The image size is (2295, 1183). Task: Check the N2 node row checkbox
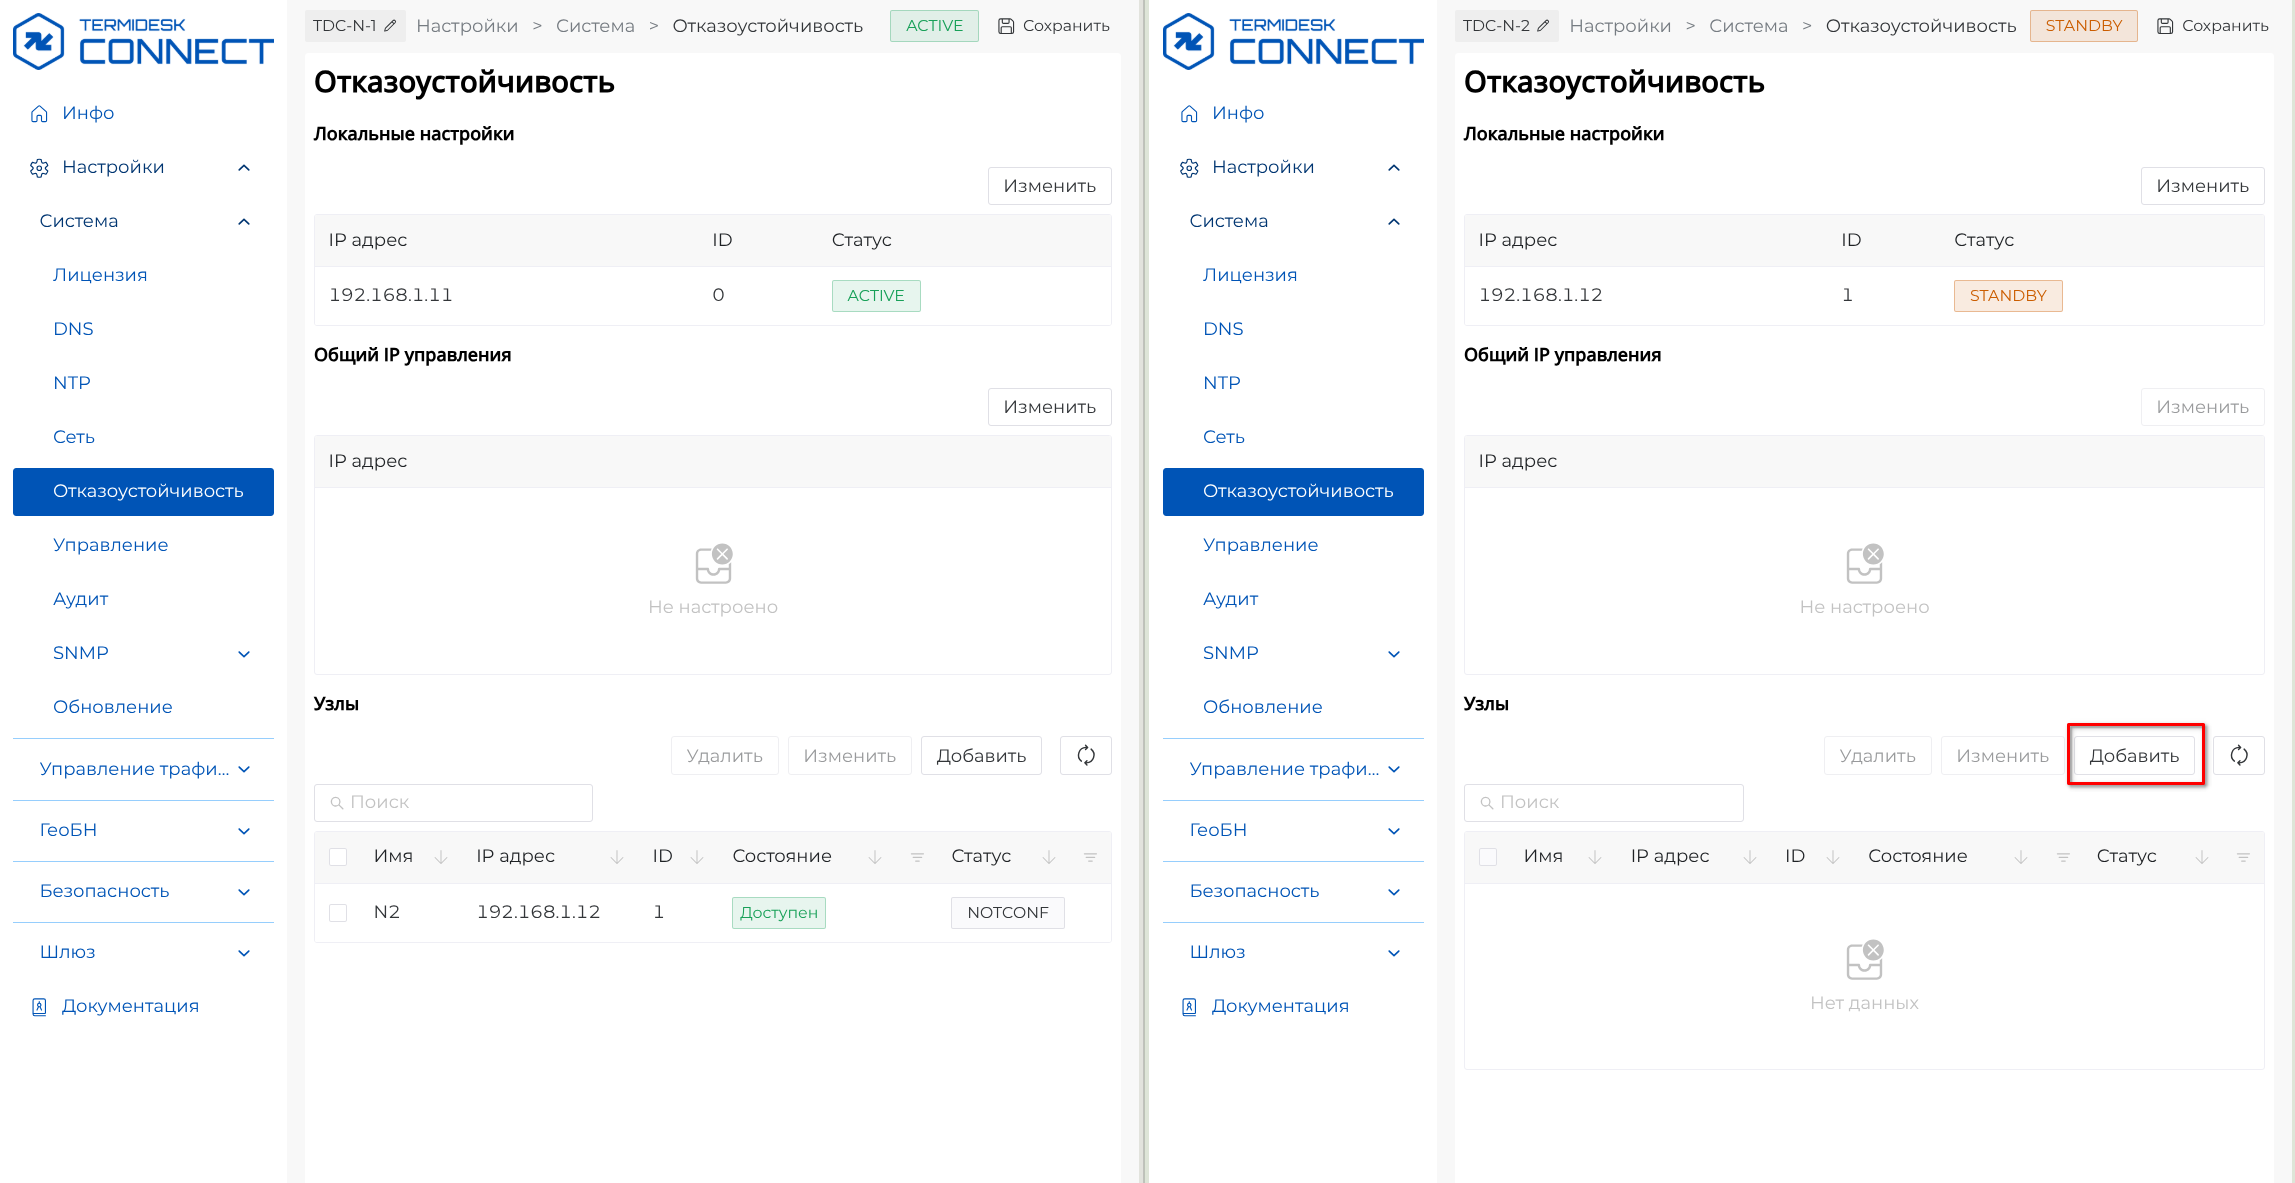(338, 912)
